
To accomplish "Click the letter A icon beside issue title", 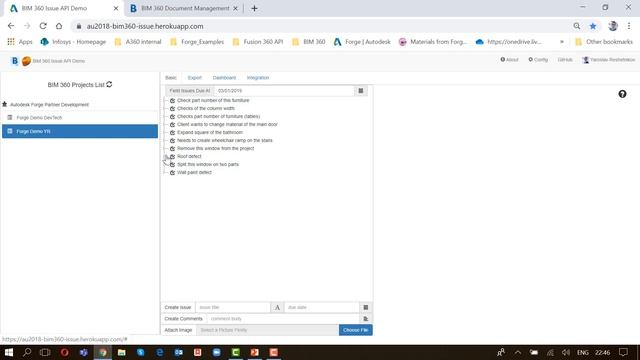I will 277,307.
